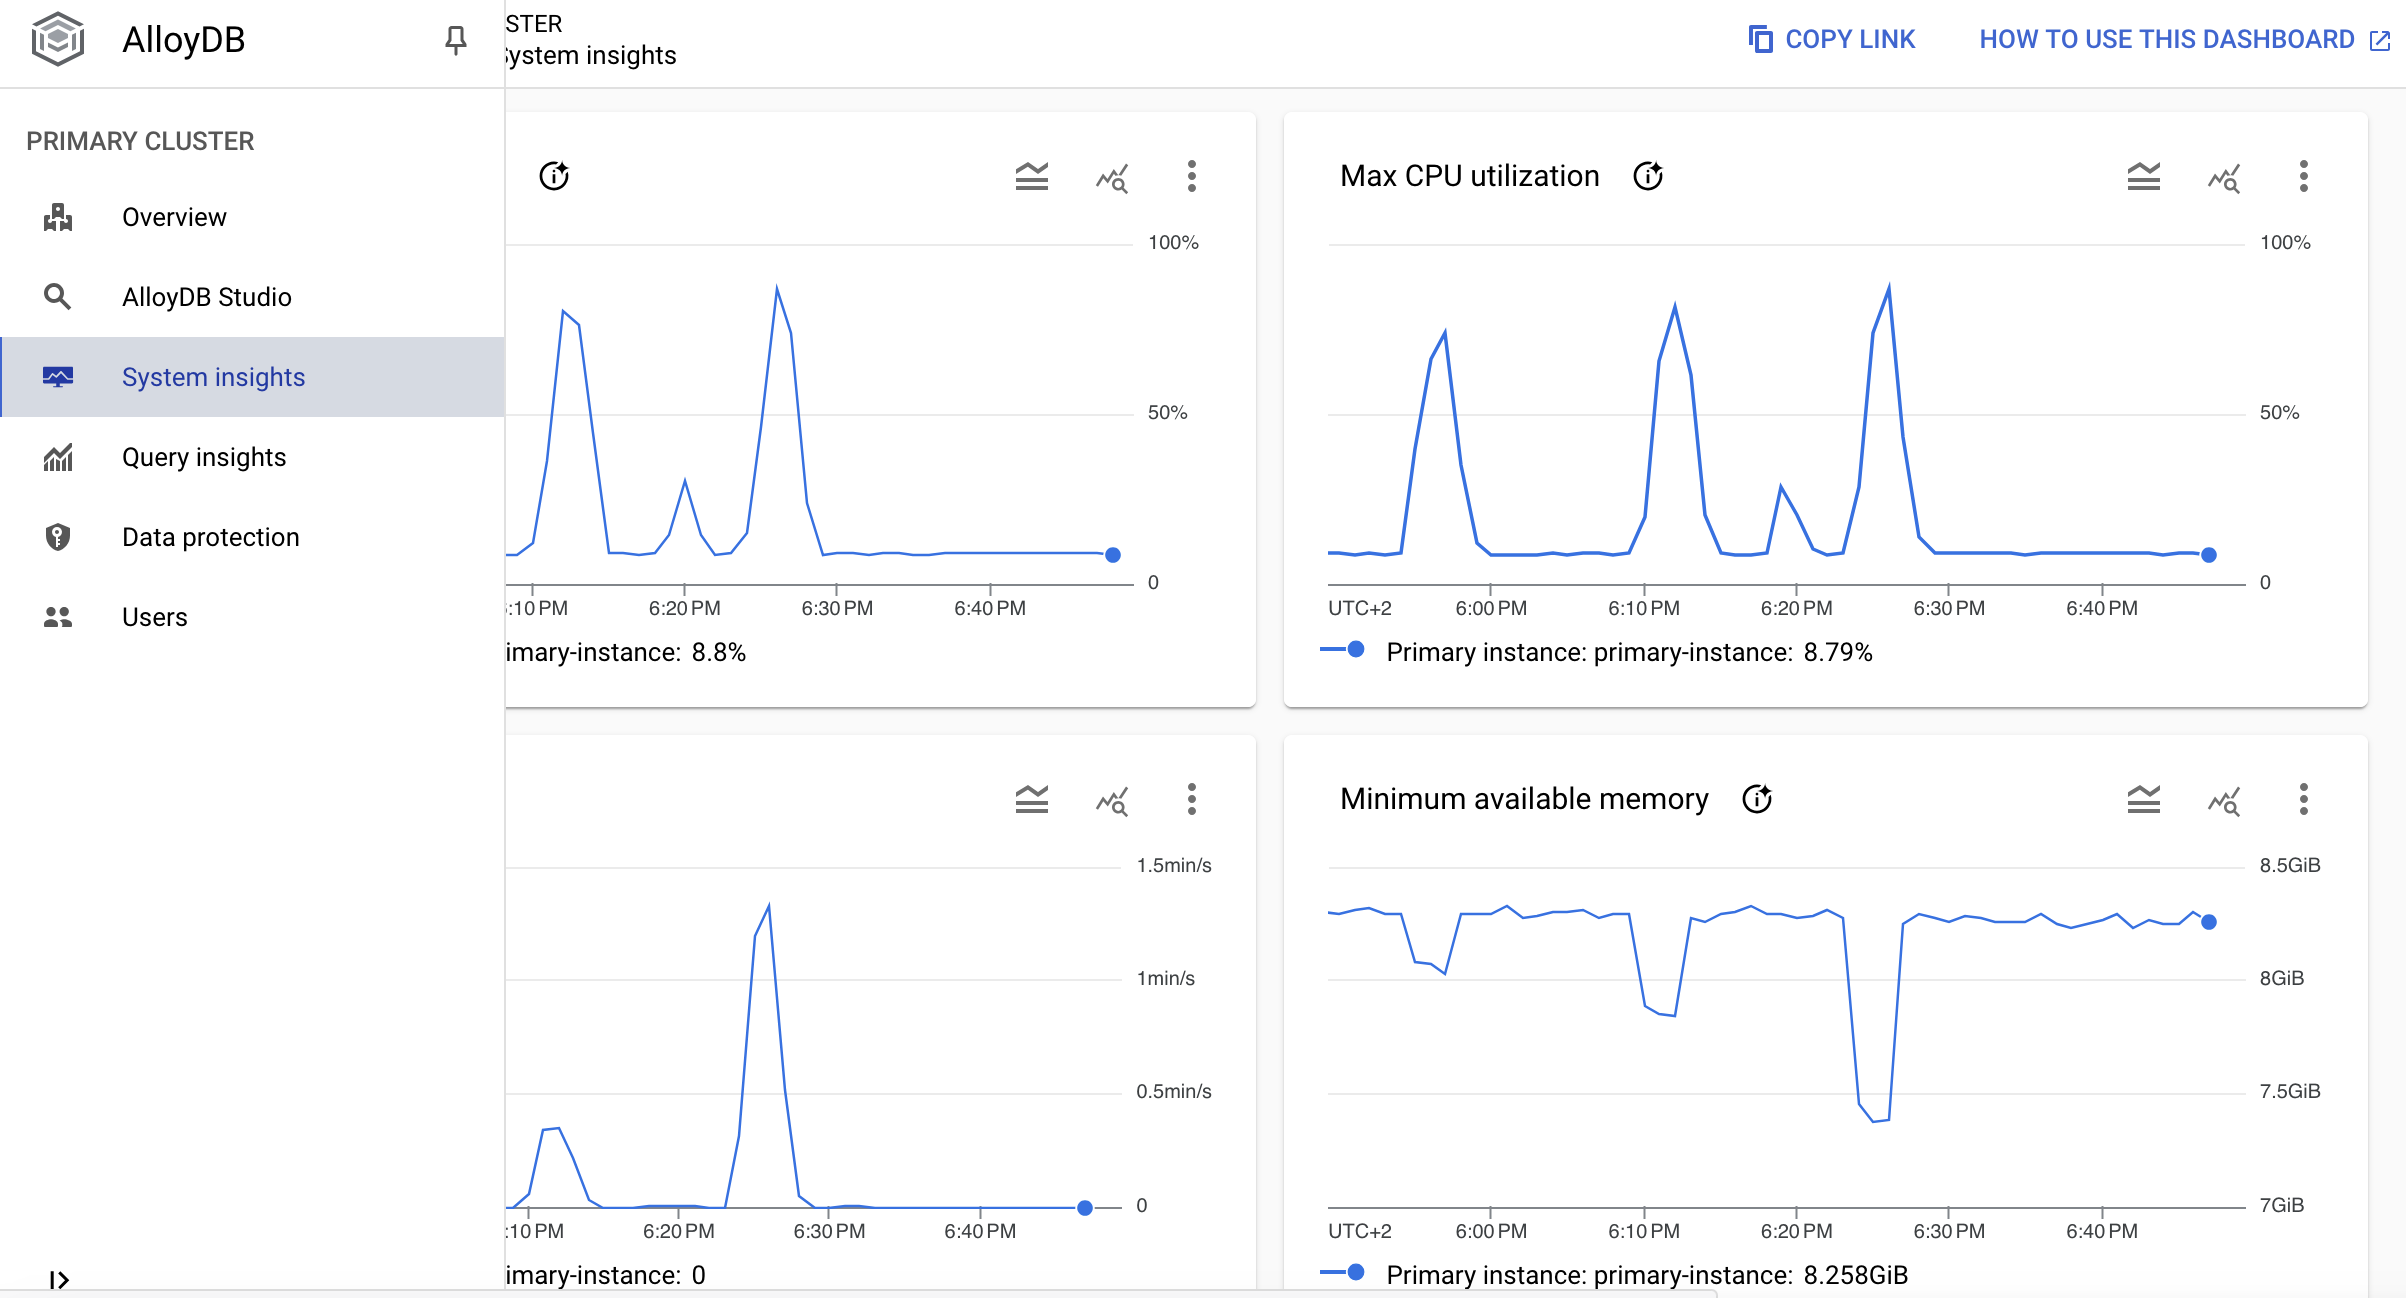Open the Overview page

coord(253,217)
